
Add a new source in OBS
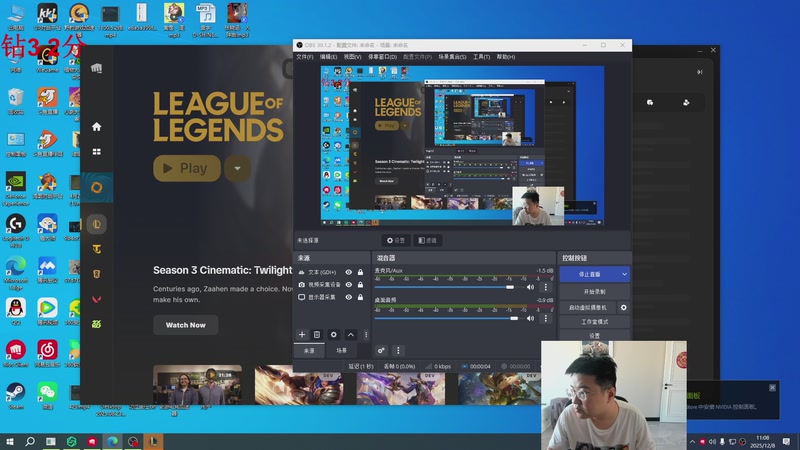(x=302, y=335)
